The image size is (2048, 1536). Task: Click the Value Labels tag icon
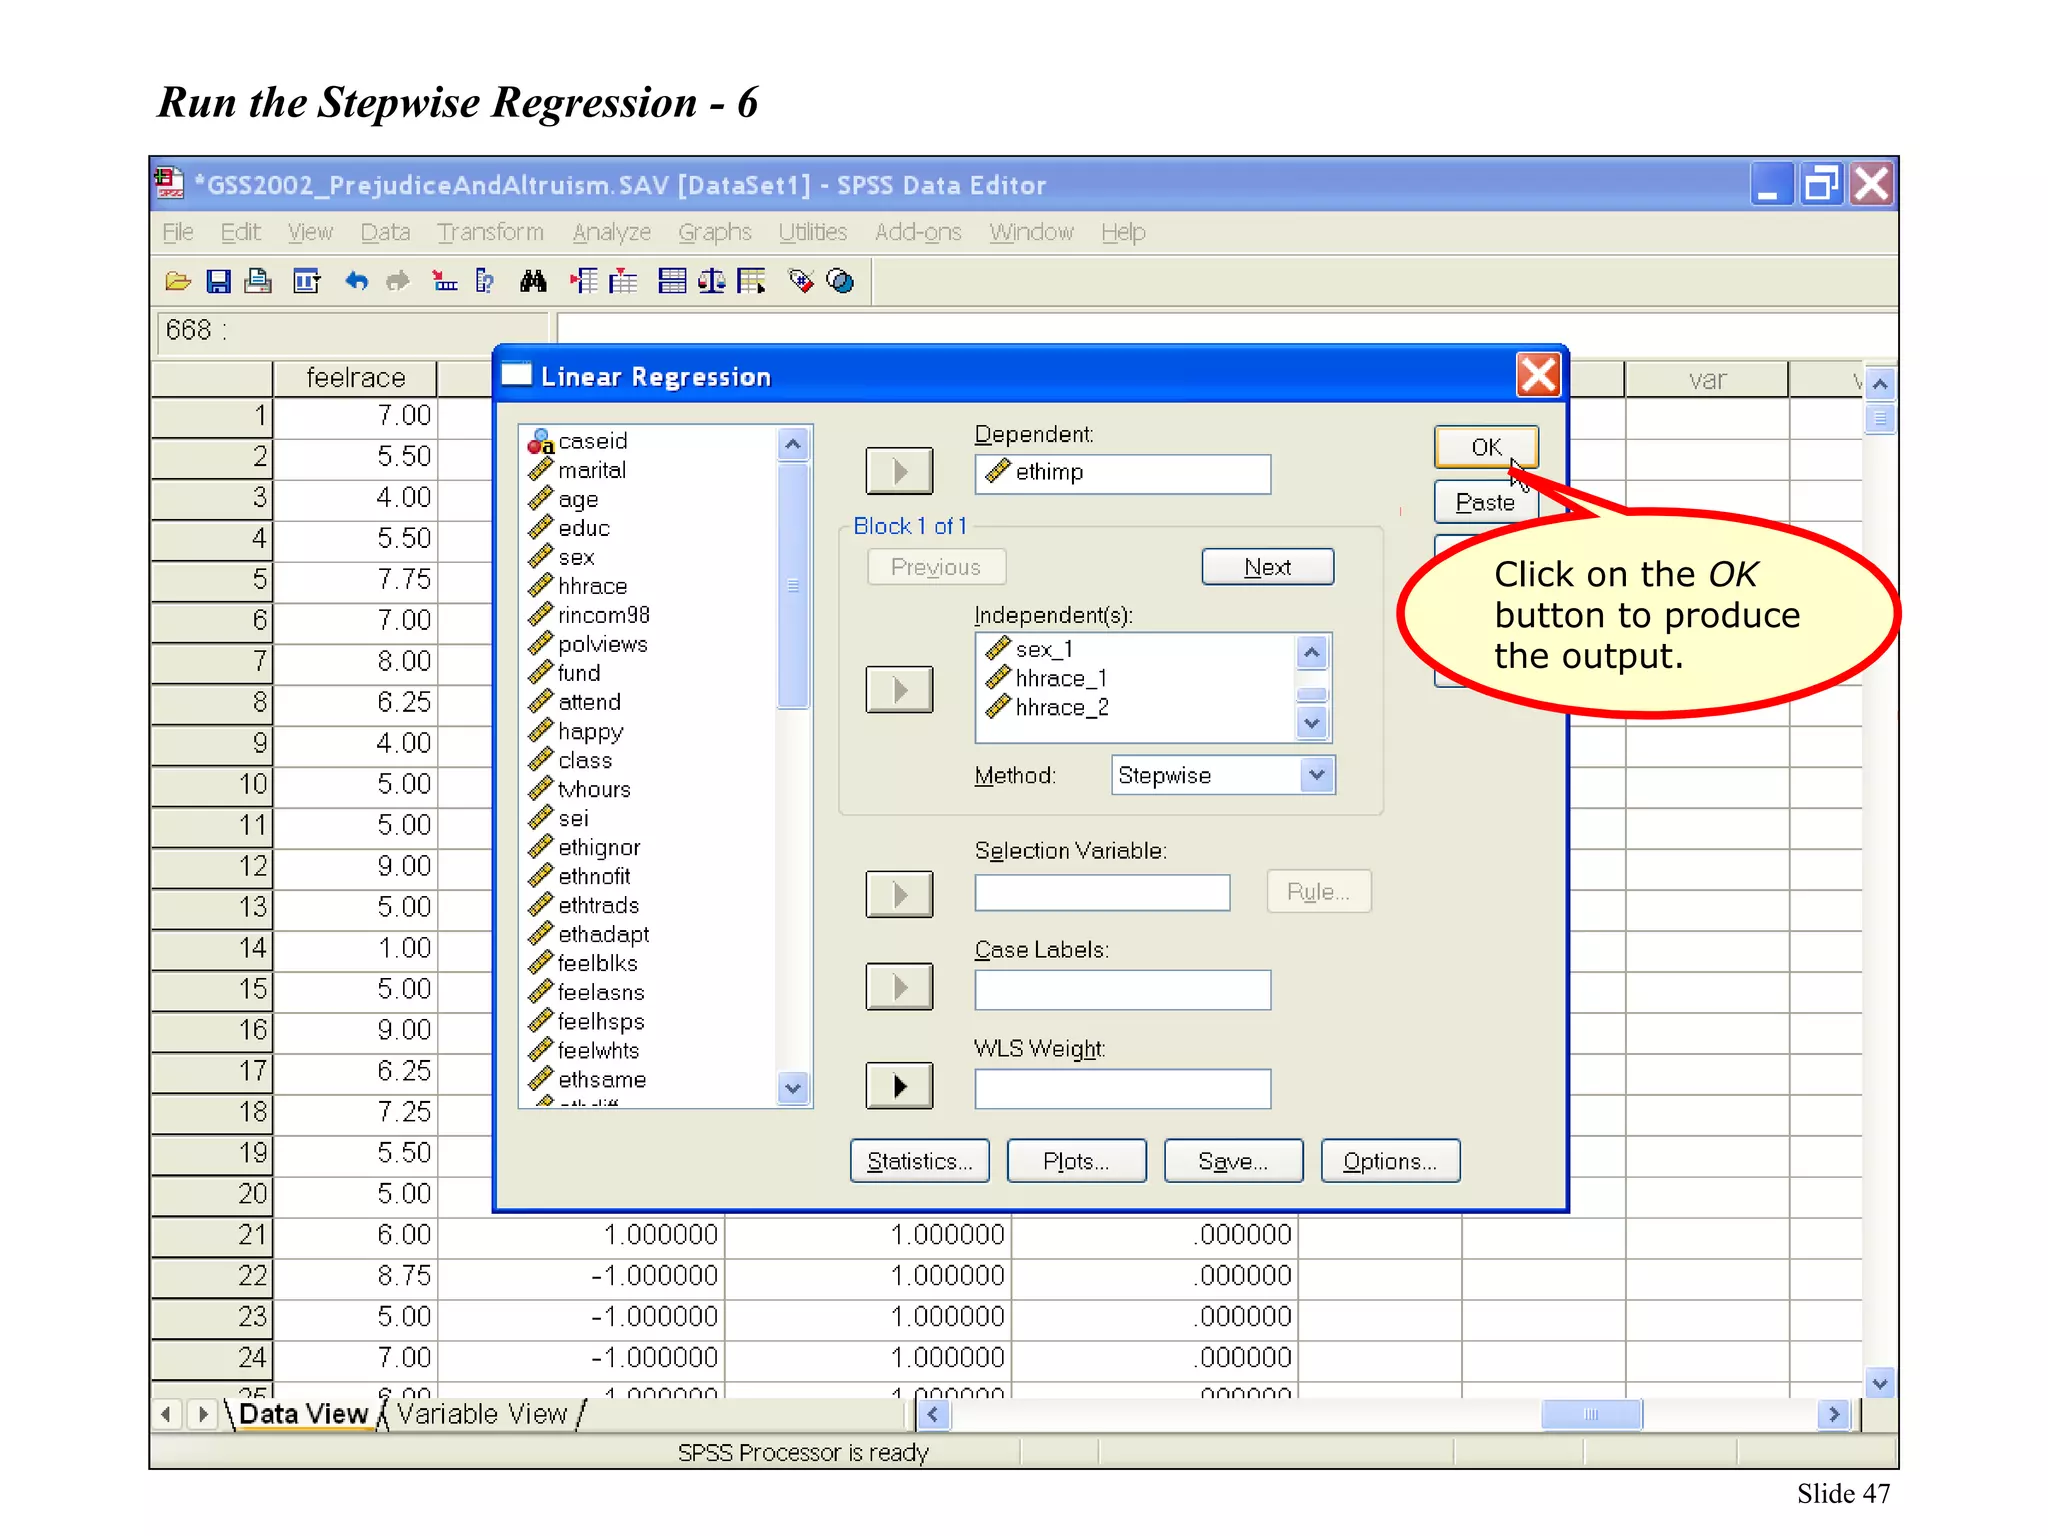click(x=801, y=282)
